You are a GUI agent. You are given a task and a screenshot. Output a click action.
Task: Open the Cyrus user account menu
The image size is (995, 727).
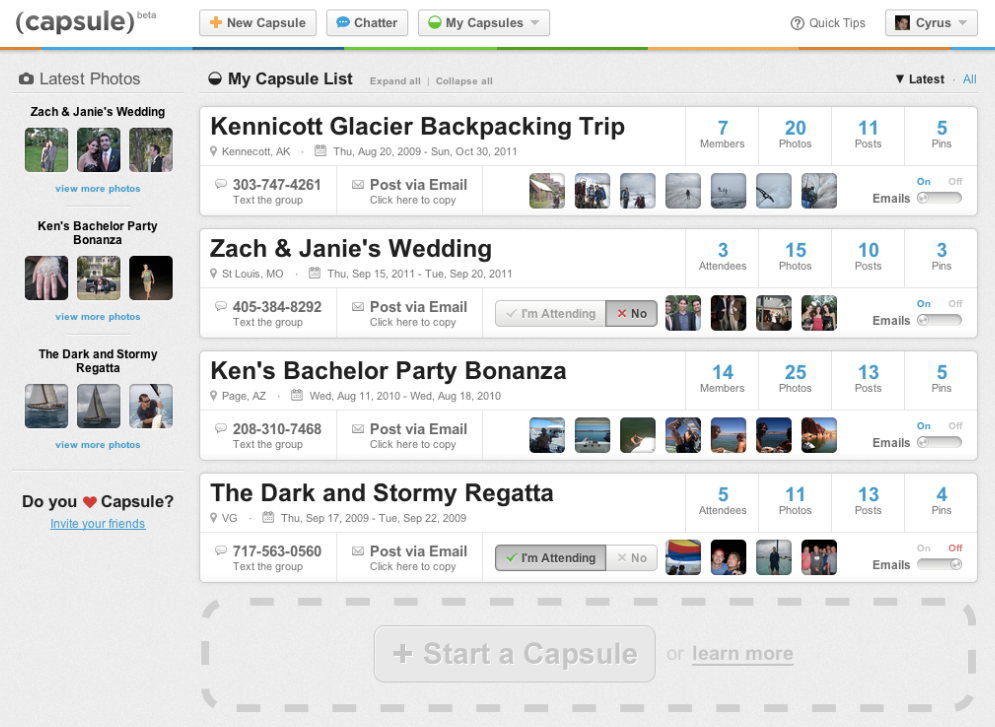pyautogui.click(x=930, y=23)
